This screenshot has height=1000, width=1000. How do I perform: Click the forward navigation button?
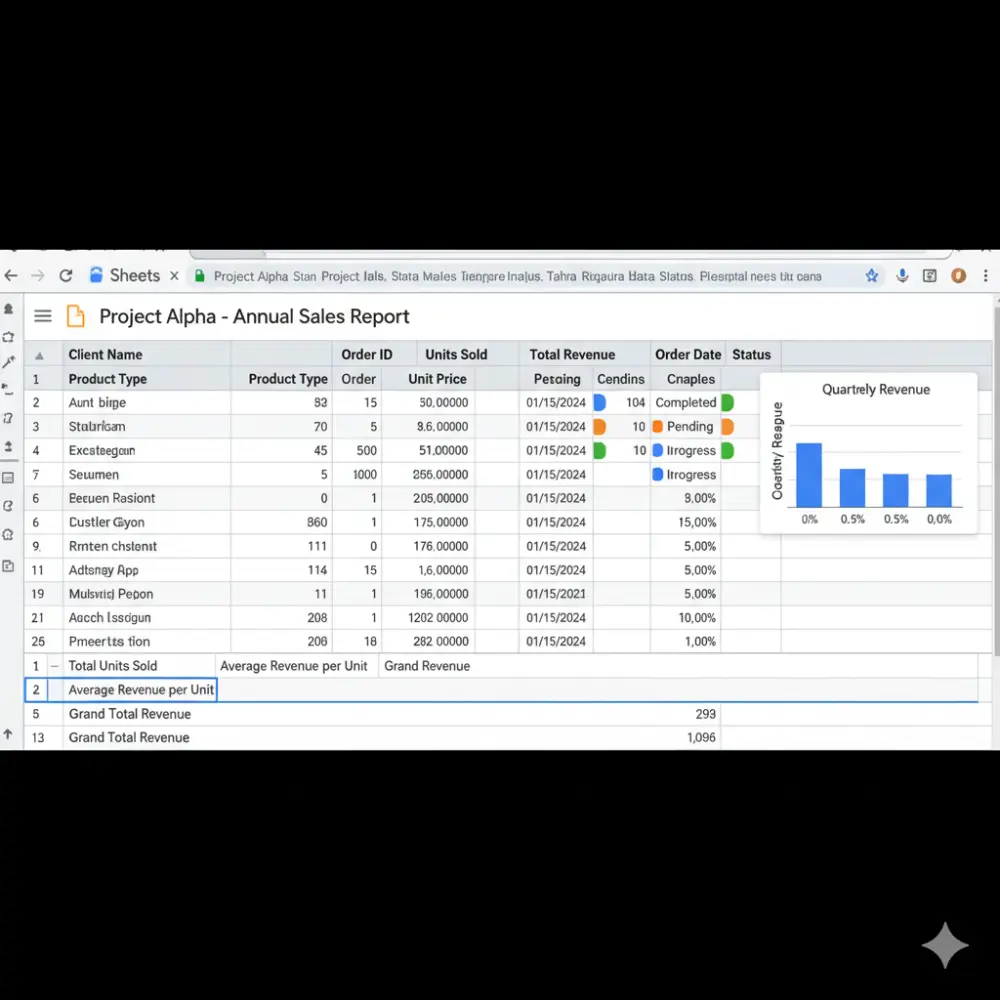[x=38, y=275]
